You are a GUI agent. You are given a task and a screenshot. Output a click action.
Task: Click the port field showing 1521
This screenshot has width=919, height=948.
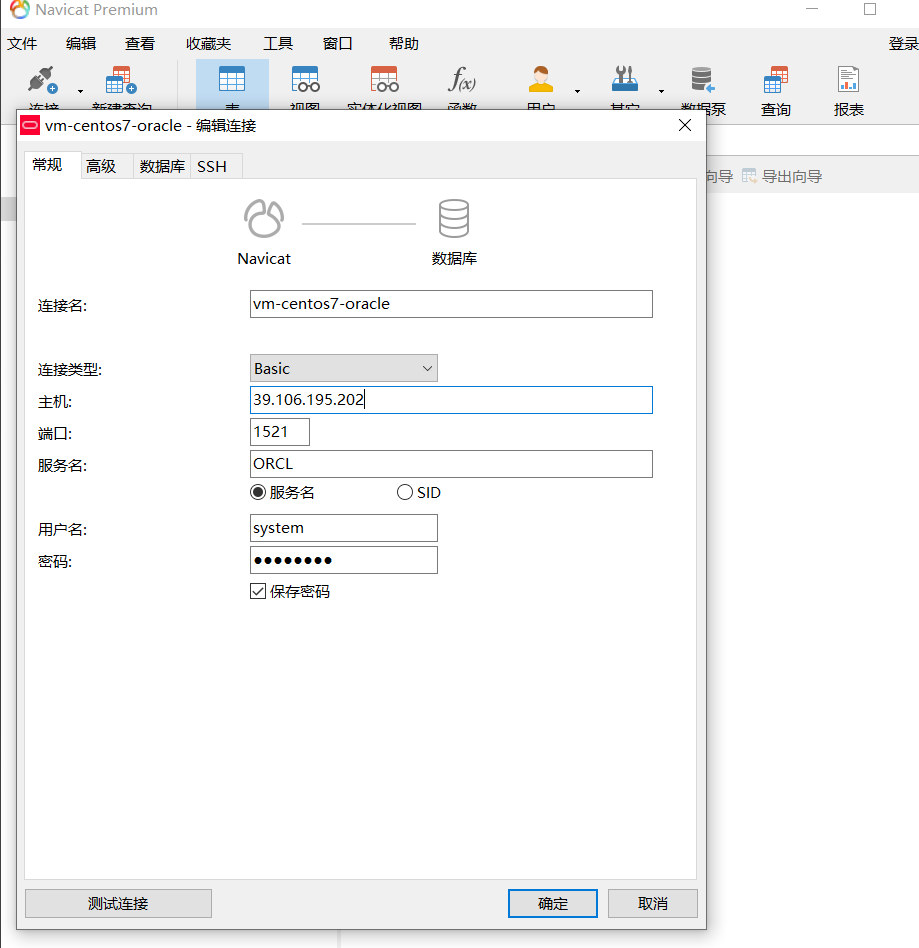[x=280, y=432]
